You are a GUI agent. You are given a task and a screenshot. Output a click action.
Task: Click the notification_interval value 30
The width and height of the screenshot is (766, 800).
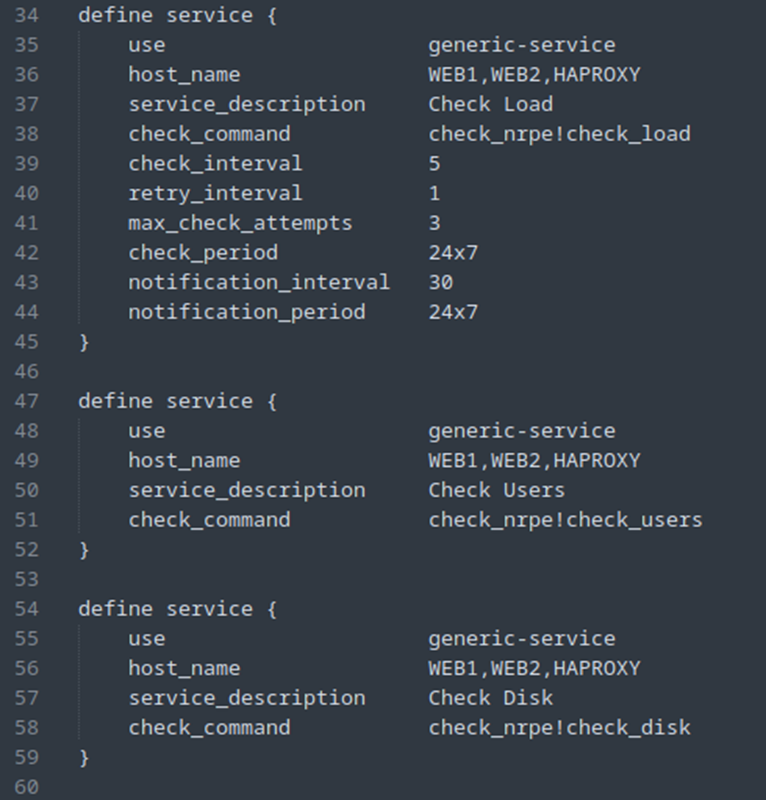(x=441, y=283)
